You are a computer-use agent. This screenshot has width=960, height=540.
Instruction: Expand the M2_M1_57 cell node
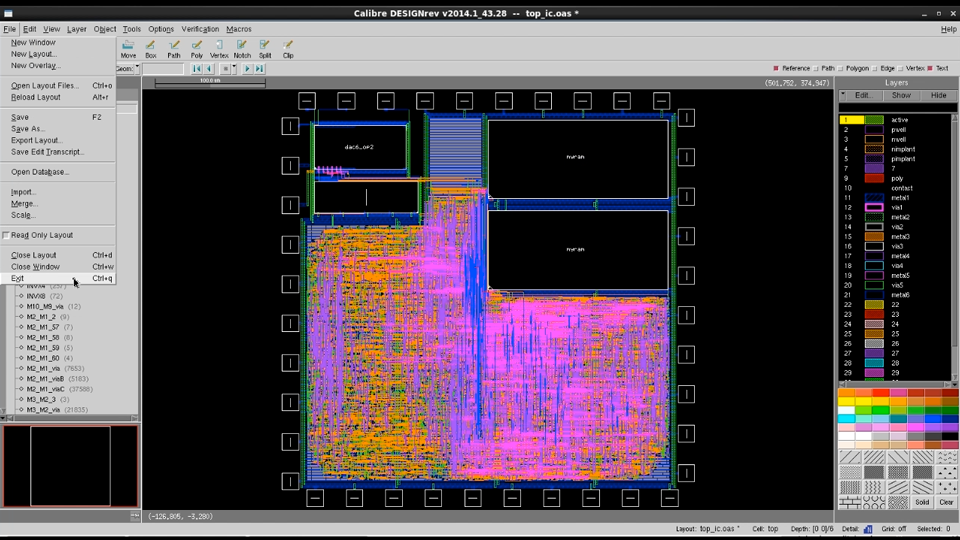tap(21, 327)
